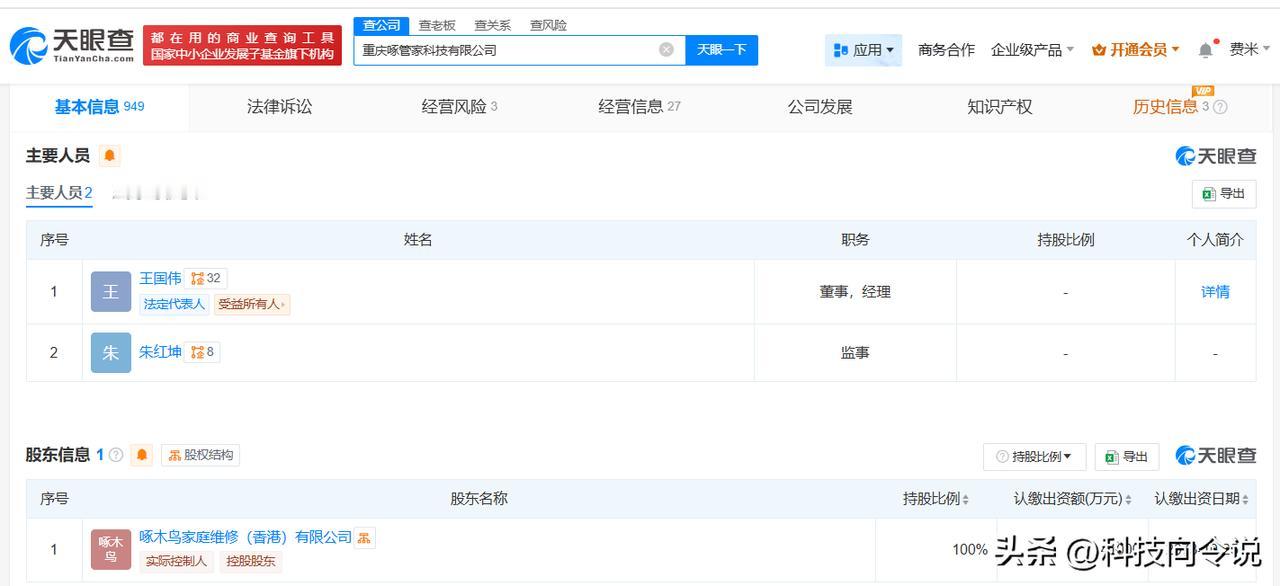Switch to the 经营风险 tab
The image size is (1280, 586).
(x=459, y=107)
